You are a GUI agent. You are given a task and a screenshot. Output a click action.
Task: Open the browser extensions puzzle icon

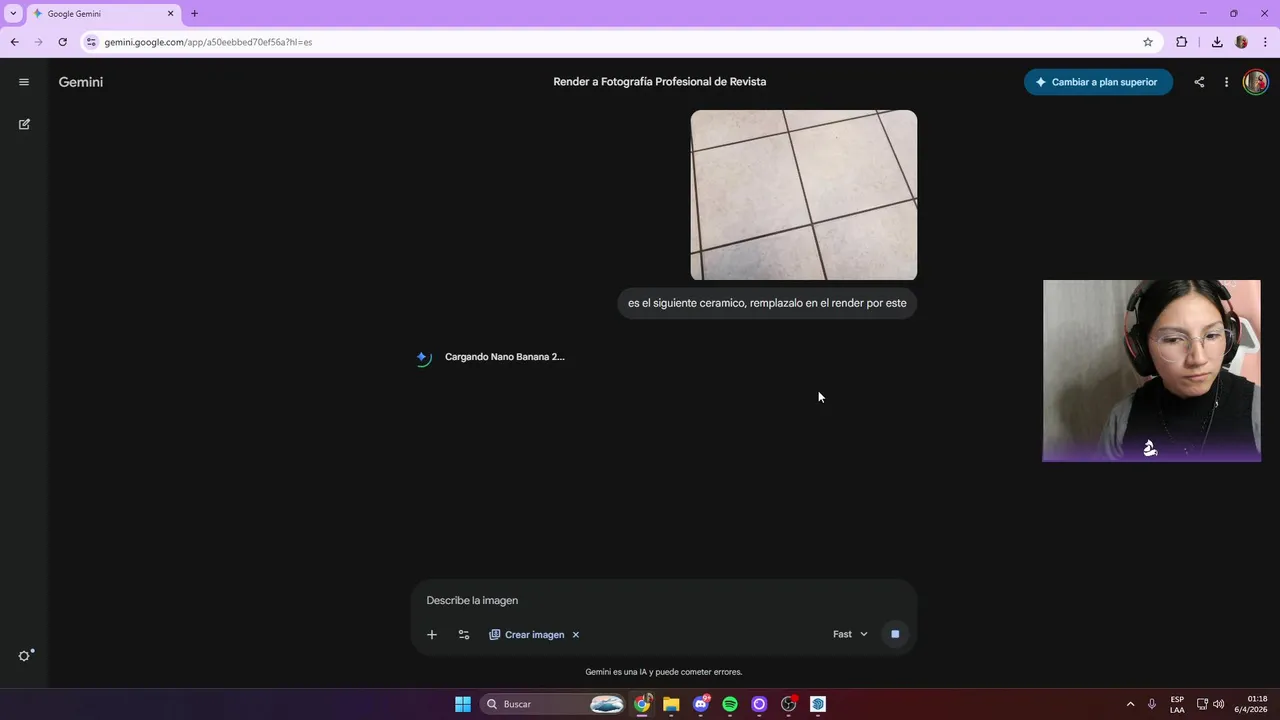pos(1182,42)
